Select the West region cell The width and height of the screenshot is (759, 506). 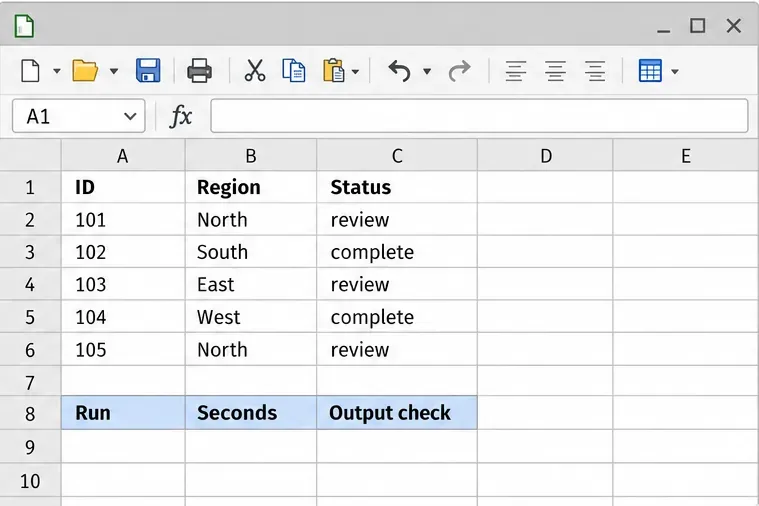pyautogui.click(x=251, y=317)
